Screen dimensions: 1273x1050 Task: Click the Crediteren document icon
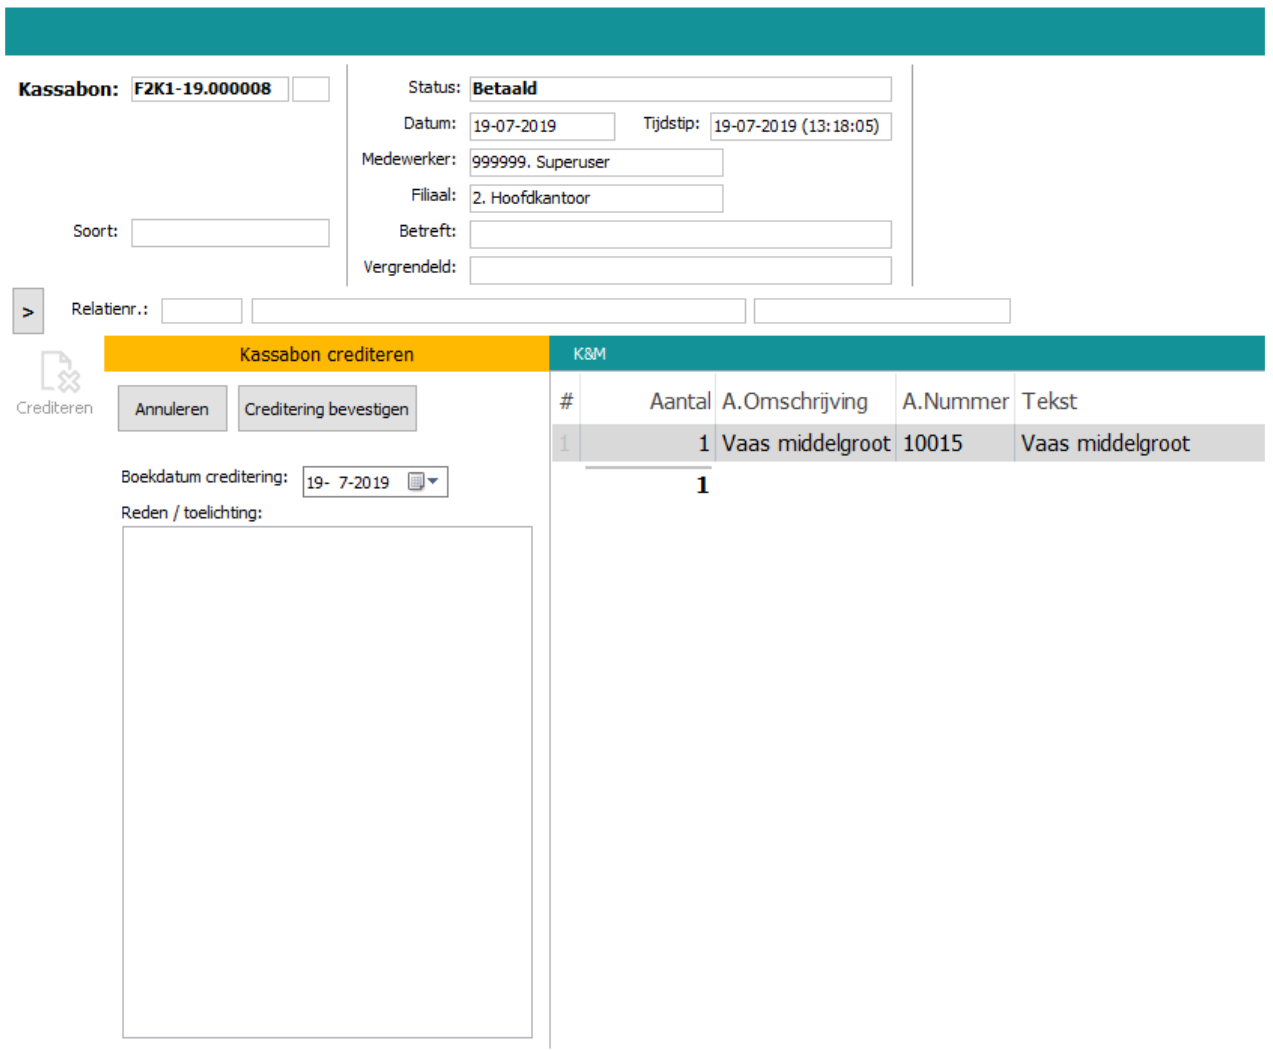tap(59, 372)
